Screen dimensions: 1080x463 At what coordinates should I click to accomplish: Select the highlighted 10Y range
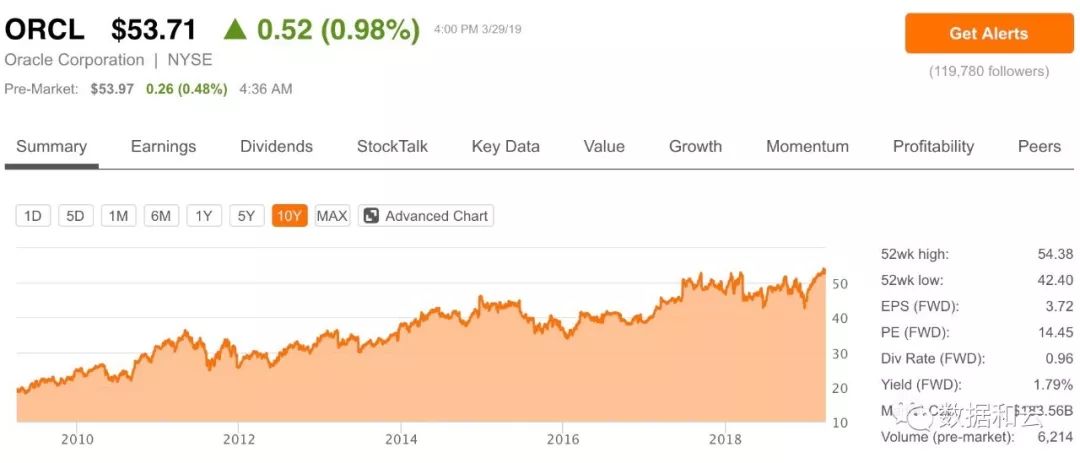coord(289,216)
